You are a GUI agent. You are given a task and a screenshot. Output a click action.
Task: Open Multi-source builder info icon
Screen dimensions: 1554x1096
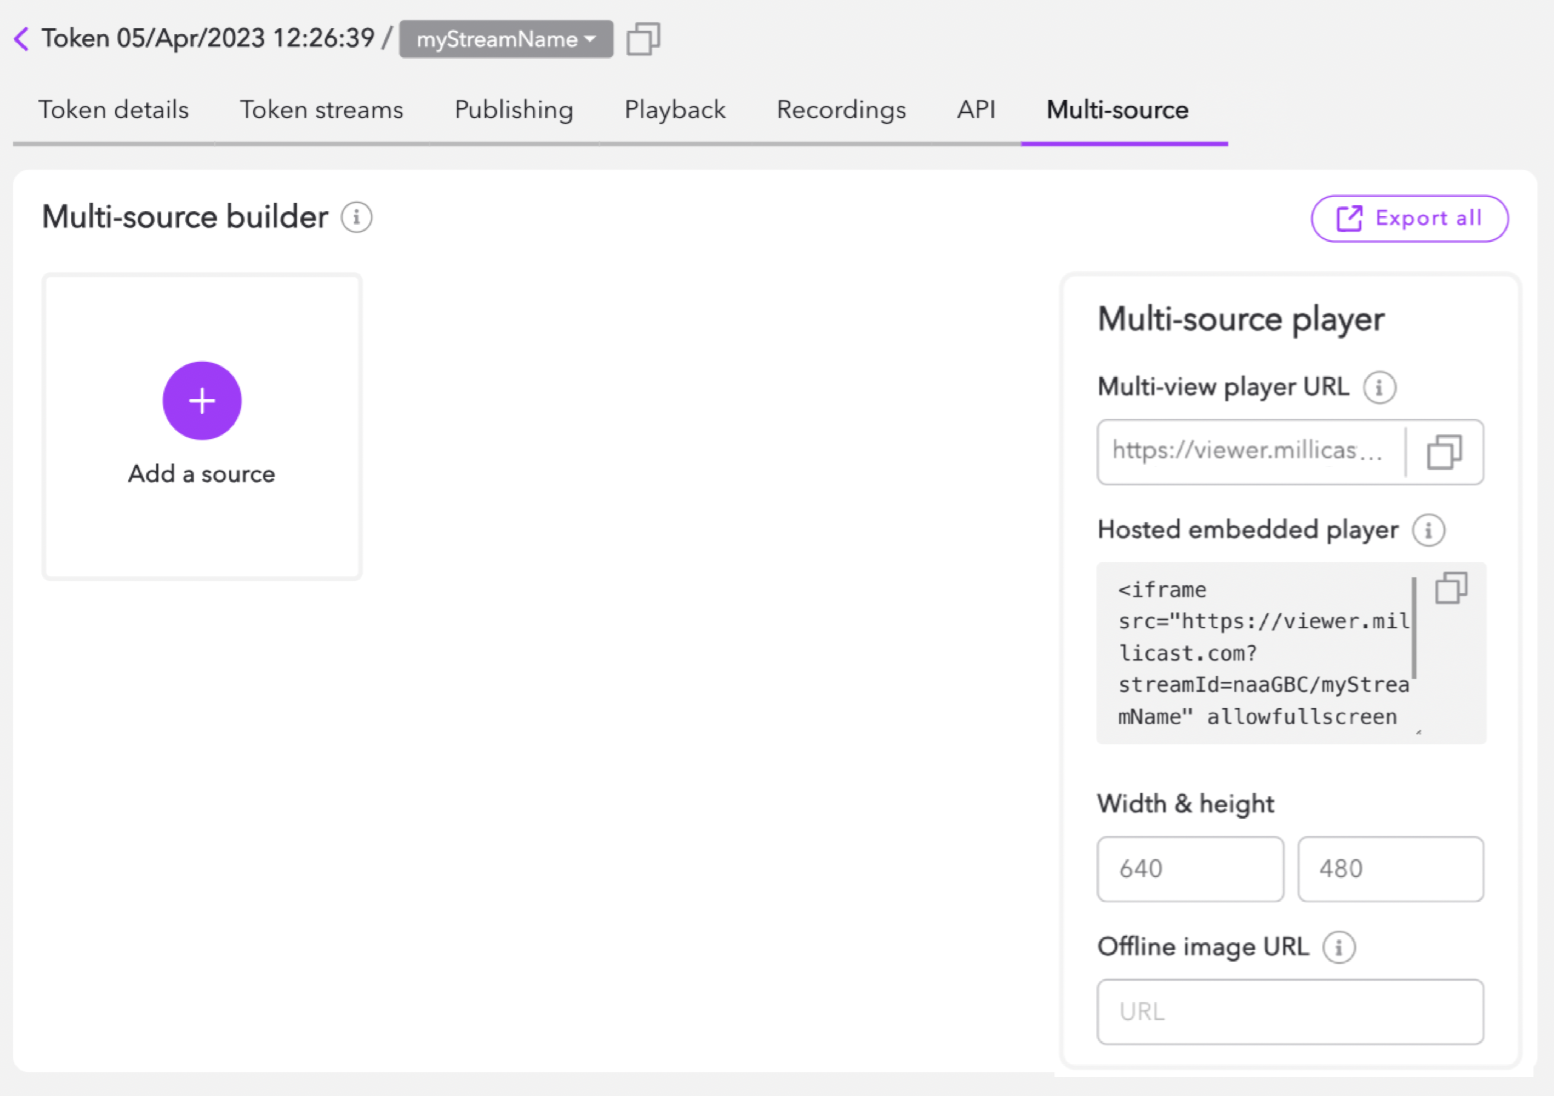point(356,217)
